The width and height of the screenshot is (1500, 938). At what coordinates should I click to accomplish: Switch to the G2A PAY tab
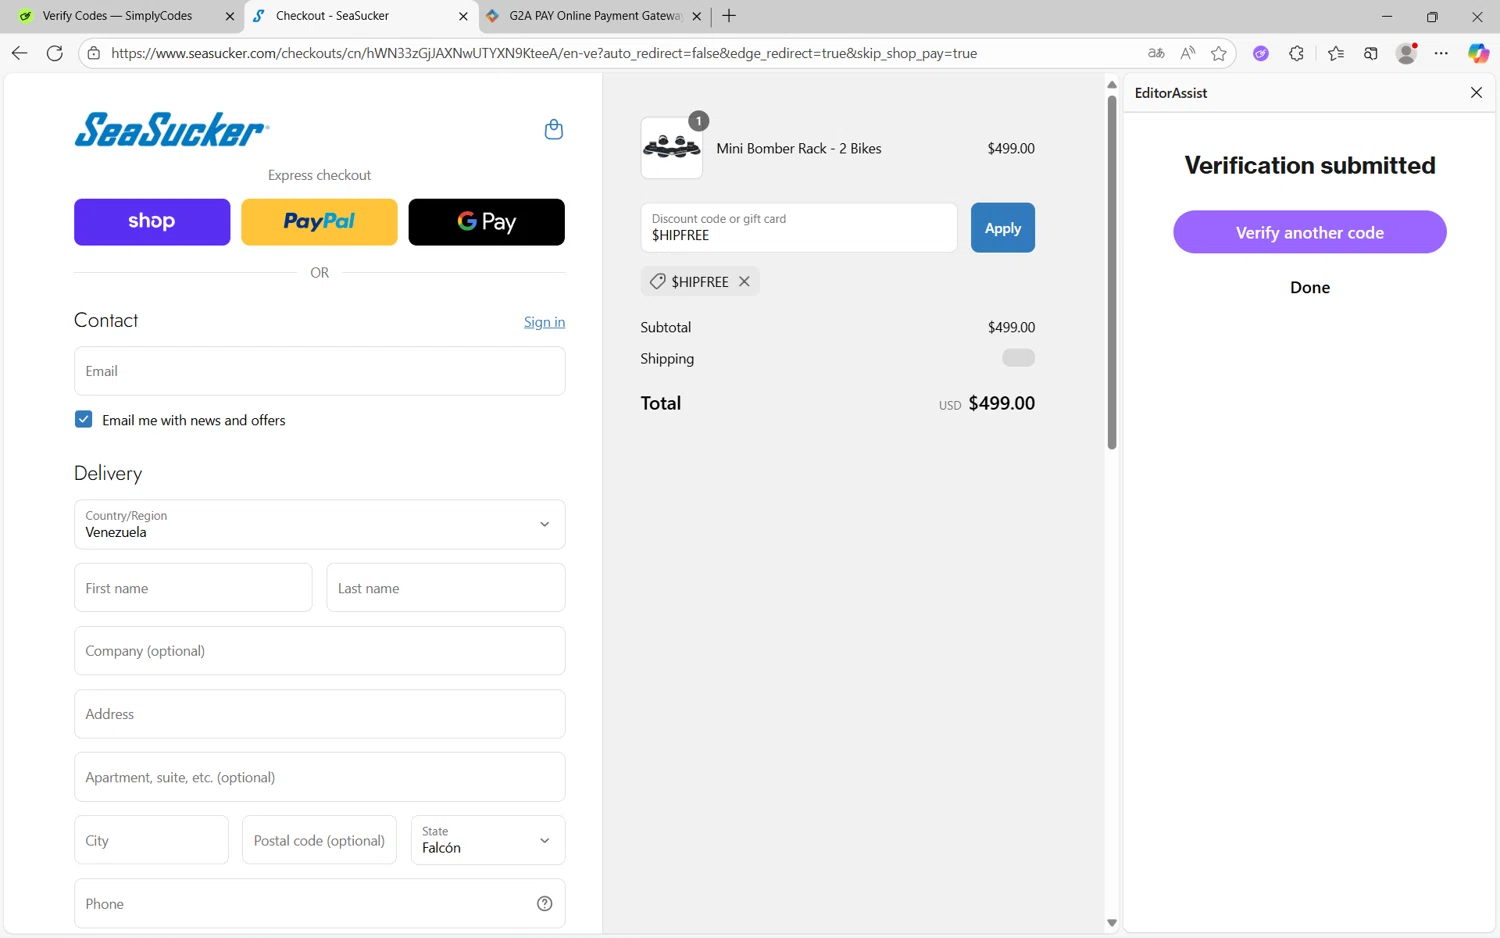point(594,16)
